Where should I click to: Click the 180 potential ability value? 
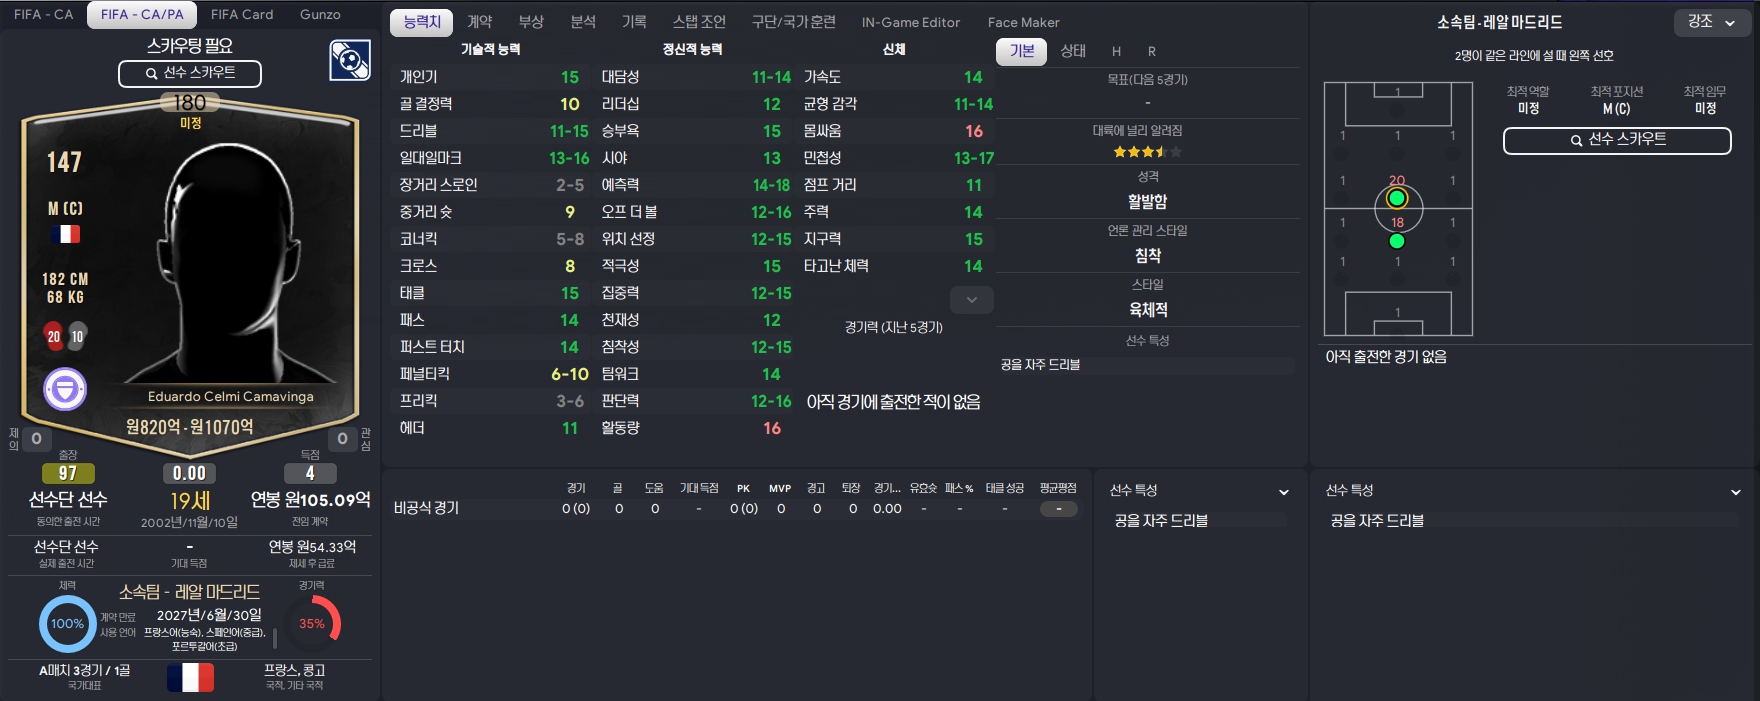pyautogui.click(x=190, y=103)
